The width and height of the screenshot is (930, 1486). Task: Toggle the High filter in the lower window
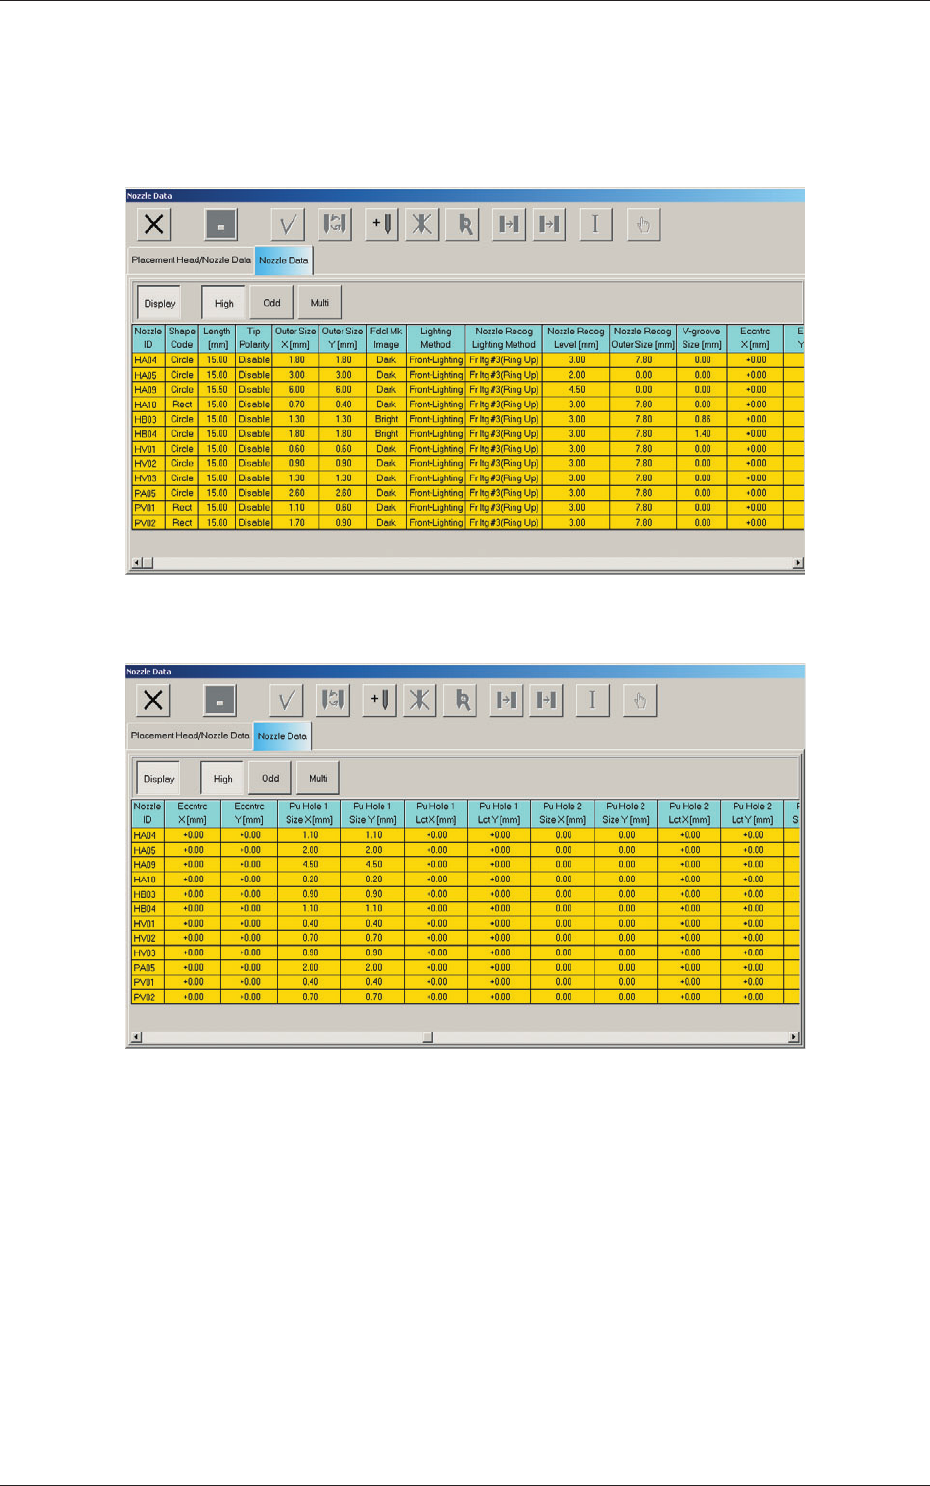tap(223, 778)
